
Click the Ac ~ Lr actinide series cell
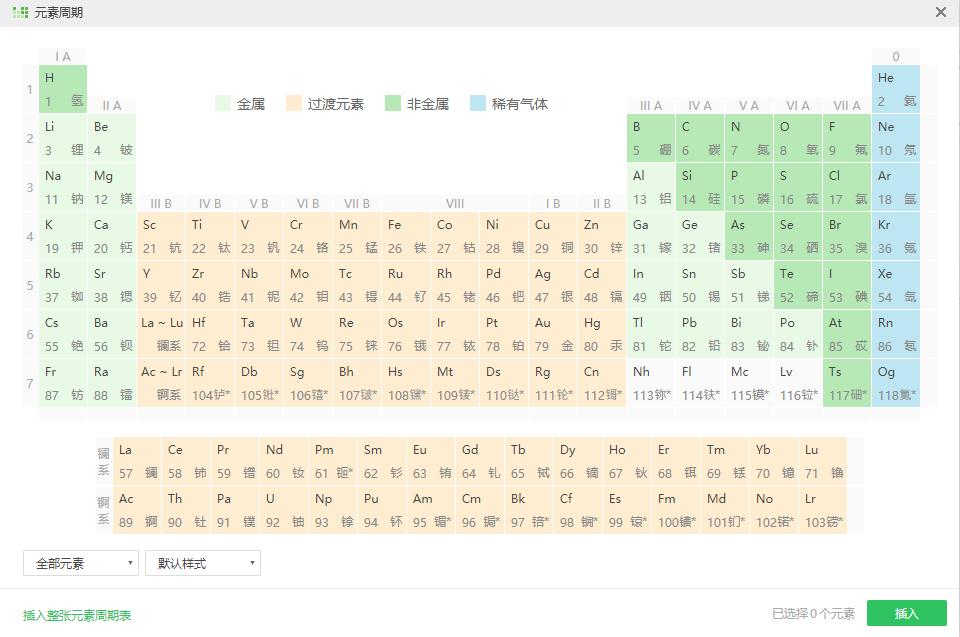point(162,383)
